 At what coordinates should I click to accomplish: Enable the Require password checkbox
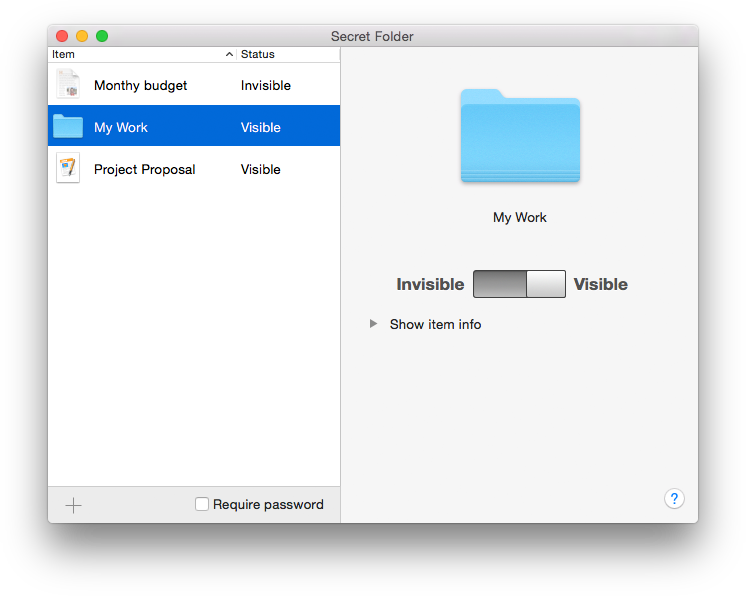coord(202,504)
